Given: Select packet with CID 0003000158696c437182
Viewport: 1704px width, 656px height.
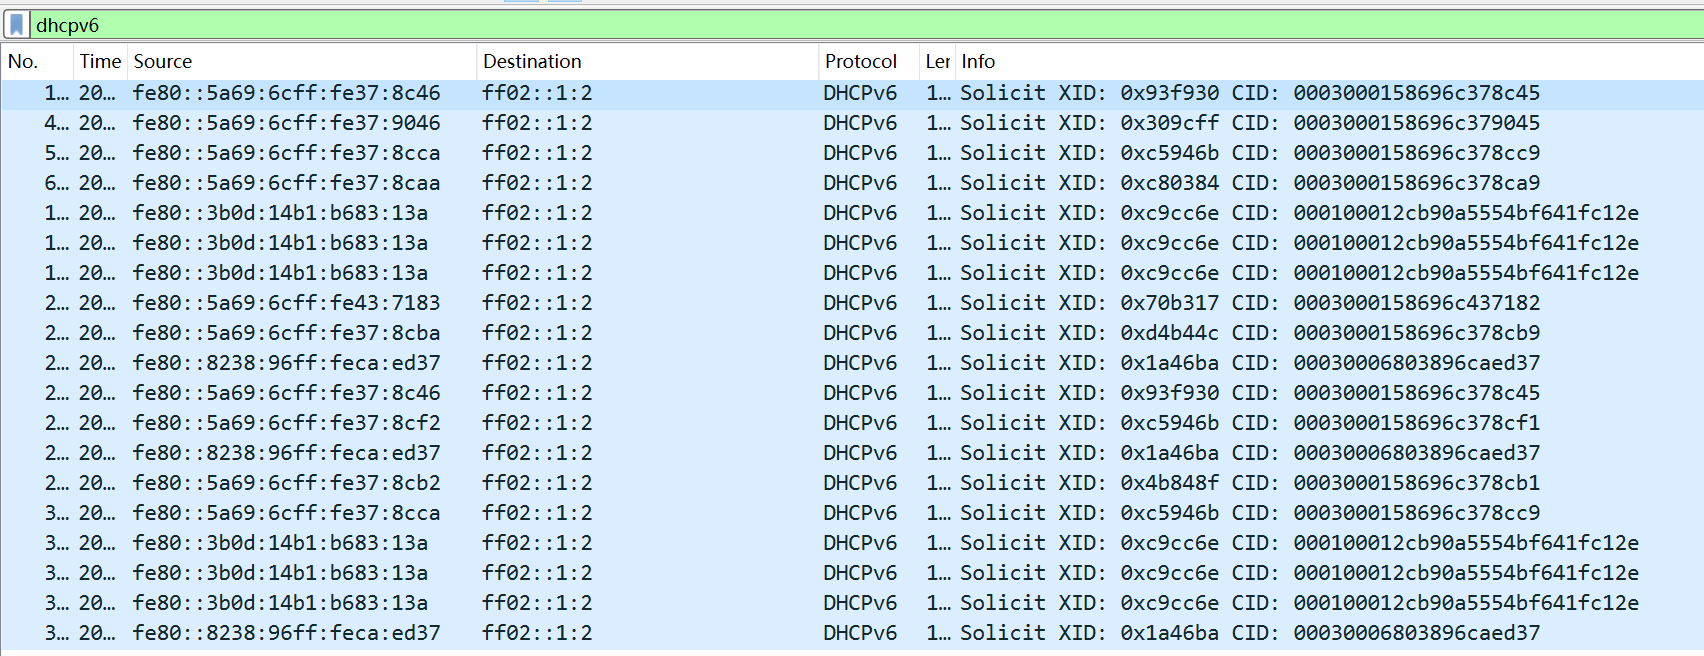Looking at the screenshot, I should pos(1416,303).
